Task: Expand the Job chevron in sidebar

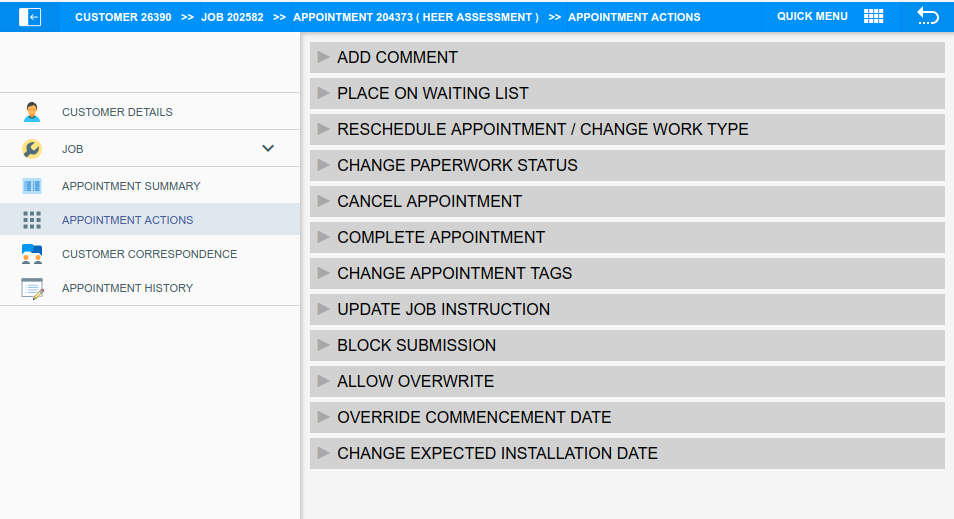Action: coord(268,148)
